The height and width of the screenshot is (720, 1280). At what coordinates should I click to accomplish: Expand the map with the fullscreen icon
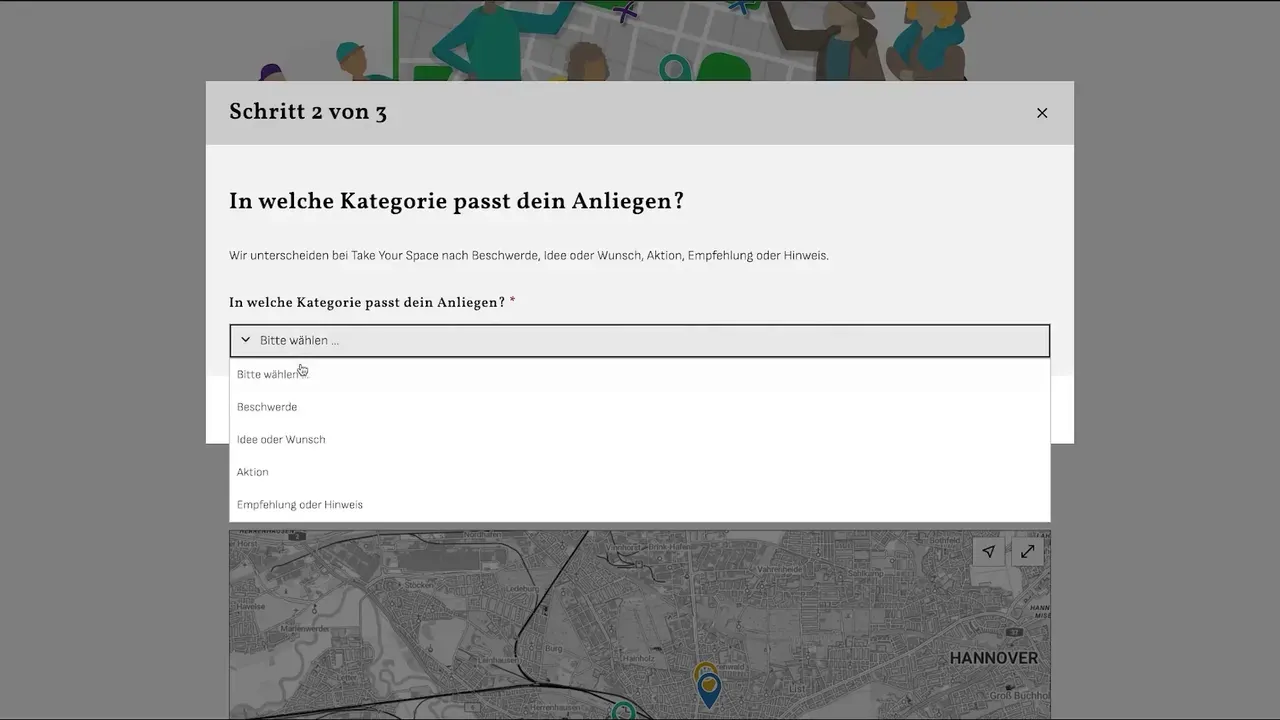(x=1027, y=551)
